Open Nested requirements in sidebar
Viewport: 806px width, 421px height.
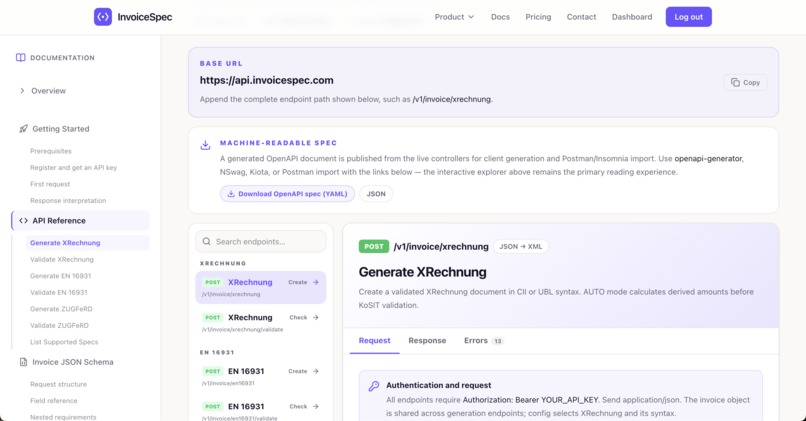coord(63,417)
